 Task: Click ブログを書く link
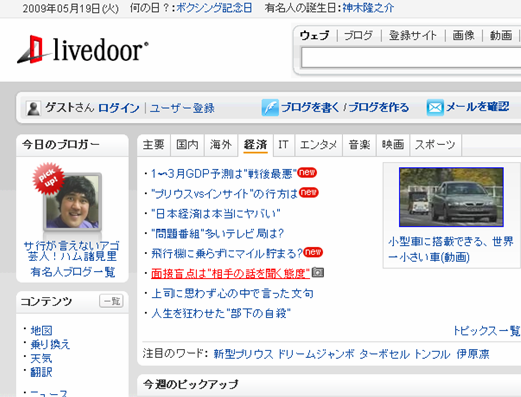pyautogui.click(x=310, y=107)
